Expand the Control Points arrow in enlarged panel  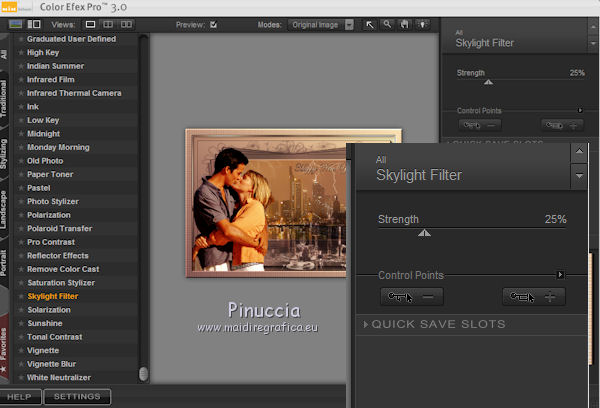[x=560, y=274]
